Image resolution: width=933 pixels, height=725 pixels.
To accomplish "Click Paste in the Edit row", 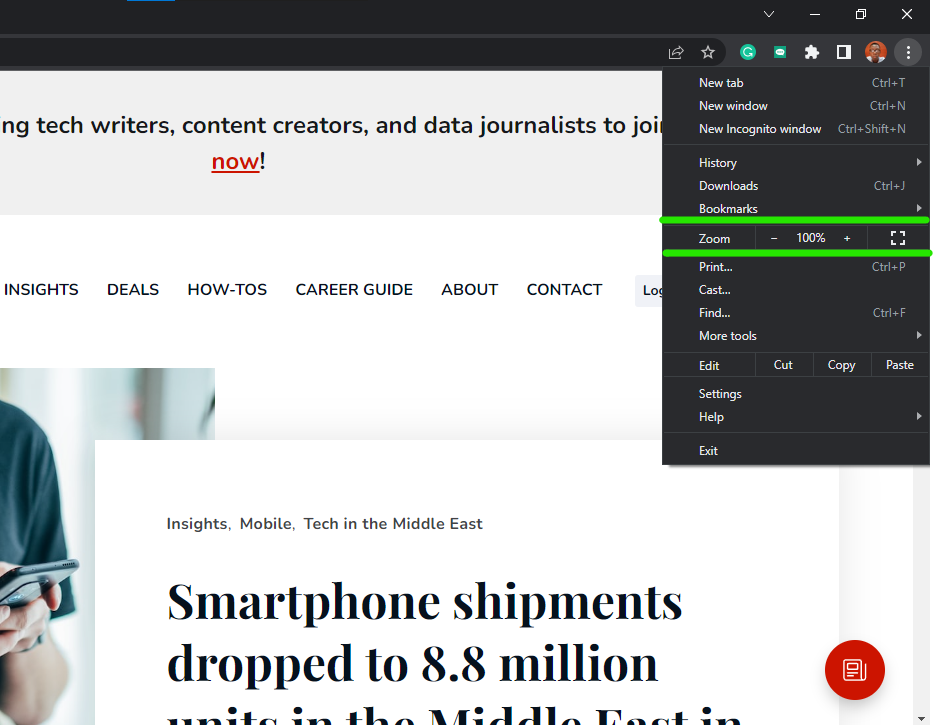I will (900, 365).
